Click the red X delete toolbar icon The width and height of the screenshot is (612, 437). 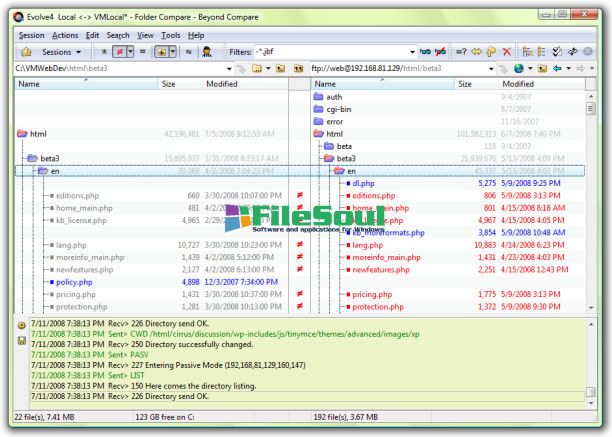click(x=508, y=51)
